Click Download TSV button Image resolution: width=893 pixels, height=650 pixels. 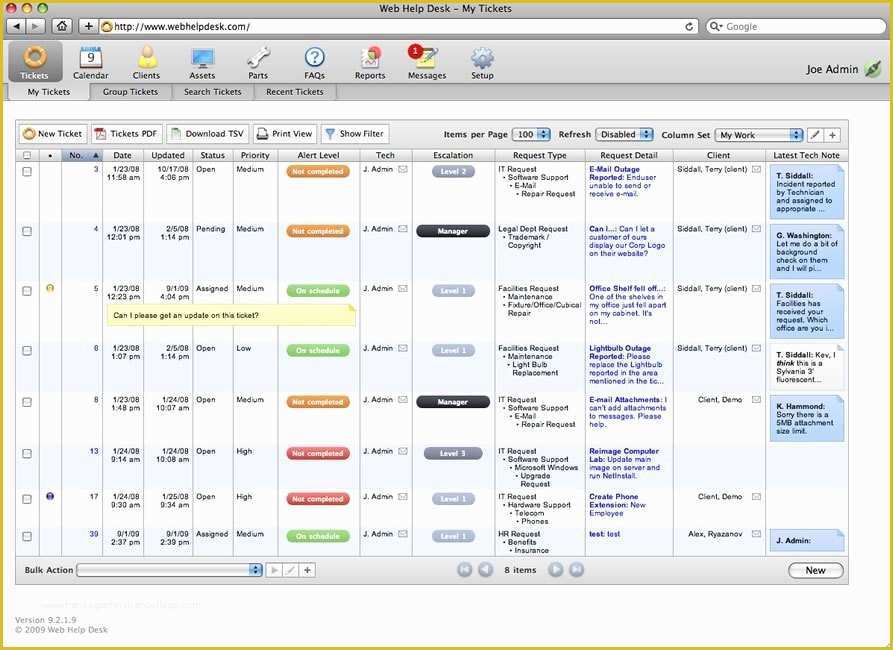[207, 134]
